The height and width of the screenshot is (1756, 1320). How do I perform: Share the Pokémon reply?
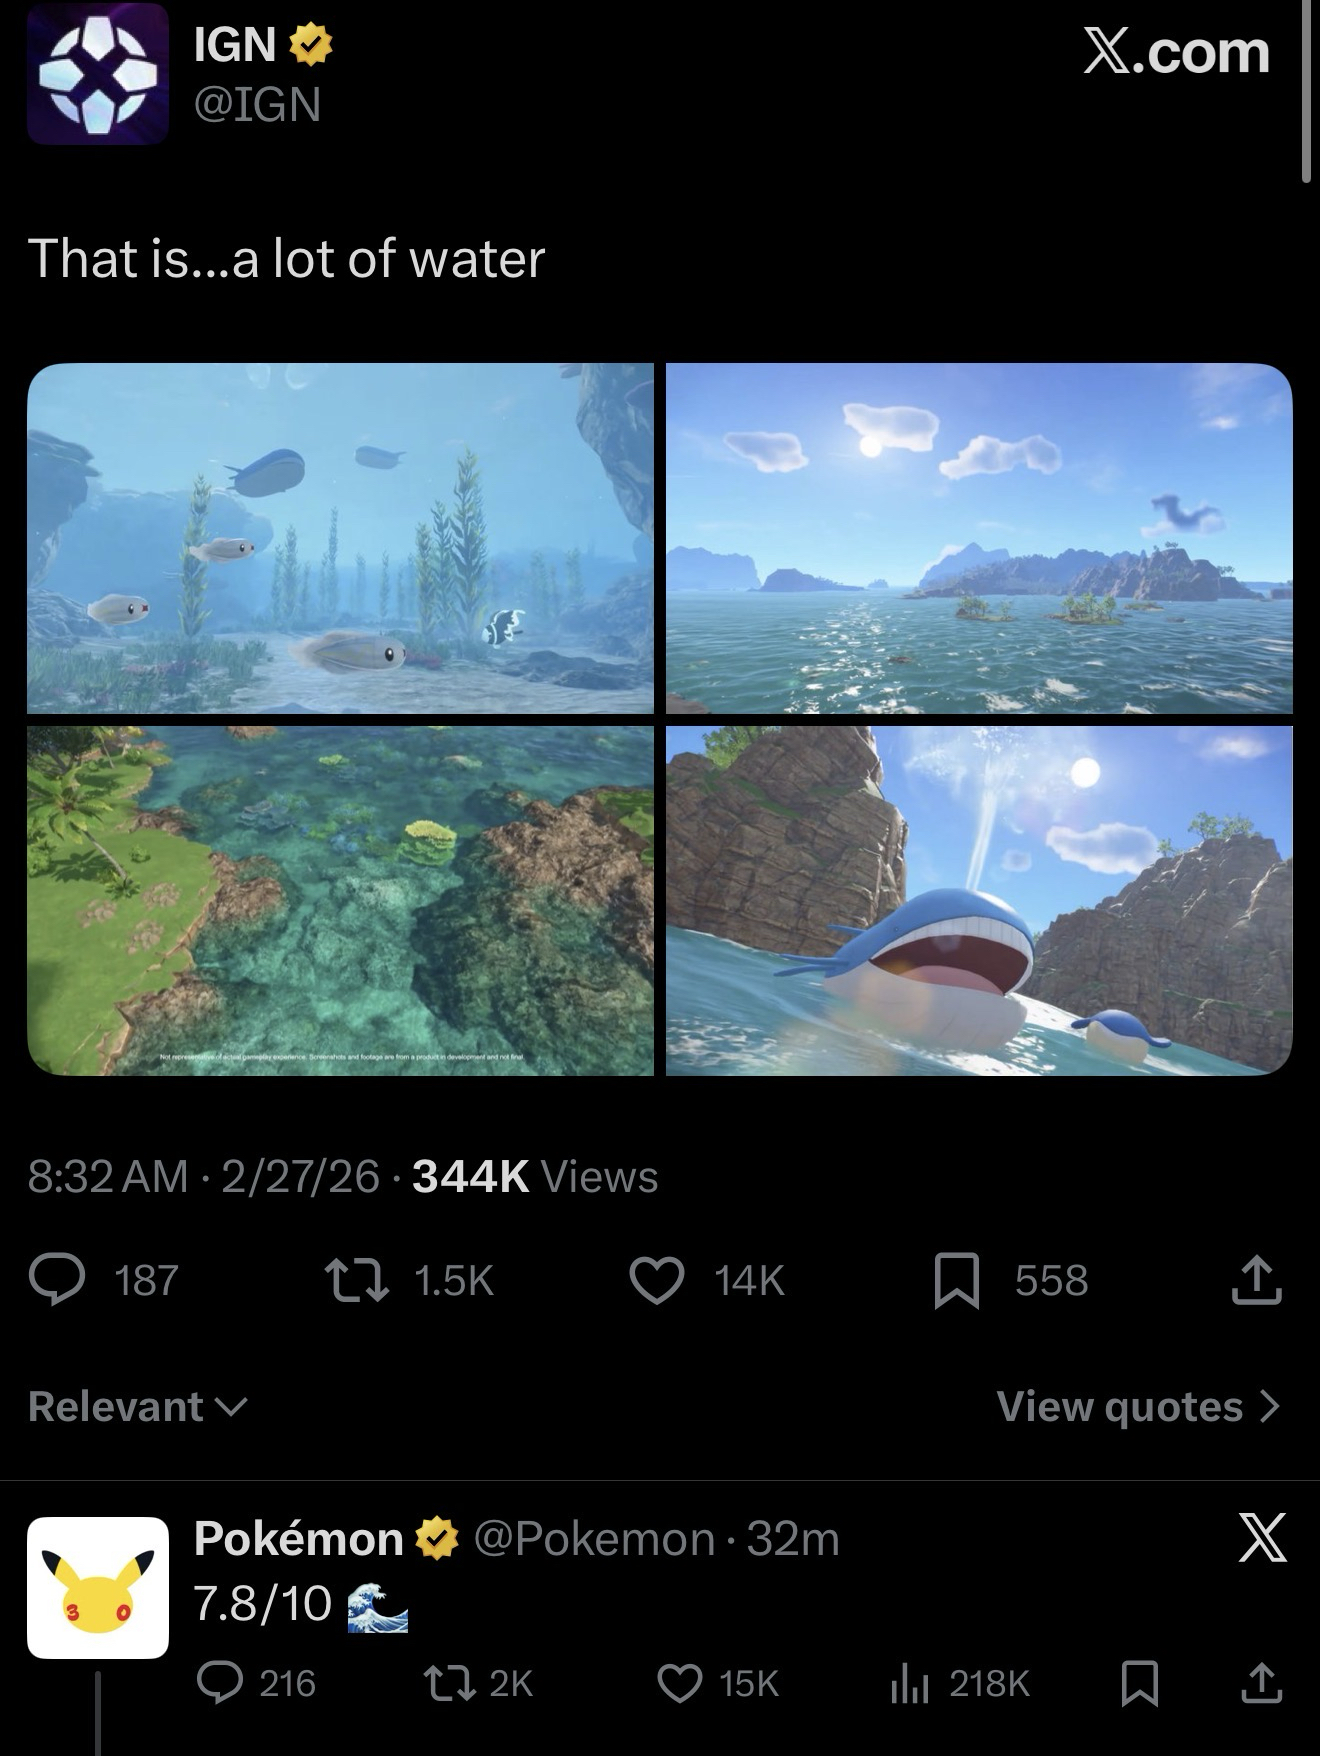1261,1684
